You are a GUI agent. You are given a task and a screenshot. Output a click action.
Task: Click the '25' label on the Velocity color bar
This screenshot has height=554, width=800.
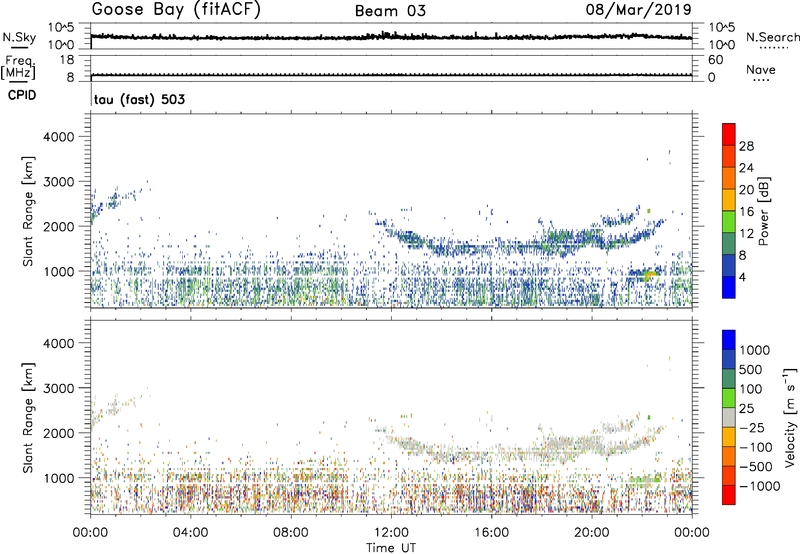[x=746, y=409]
